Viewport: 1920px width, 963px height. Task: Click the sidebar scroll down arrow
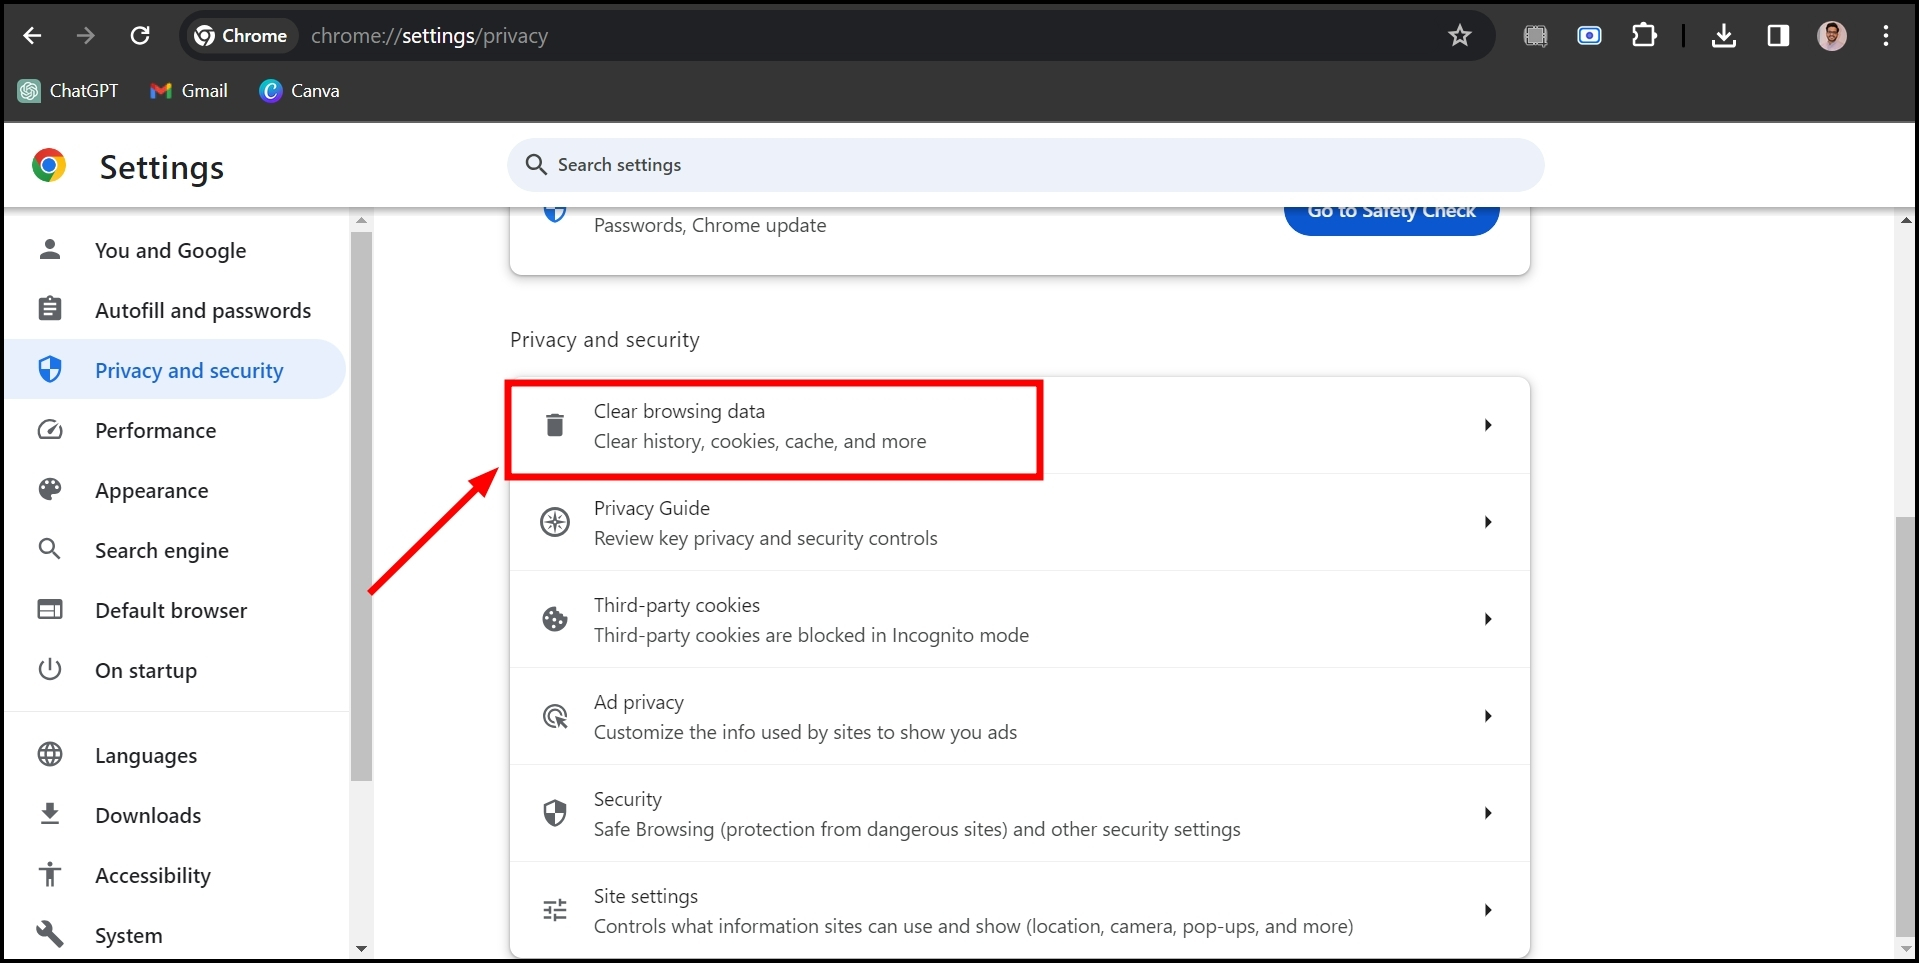pyautogui.click(x=361, y=948)
